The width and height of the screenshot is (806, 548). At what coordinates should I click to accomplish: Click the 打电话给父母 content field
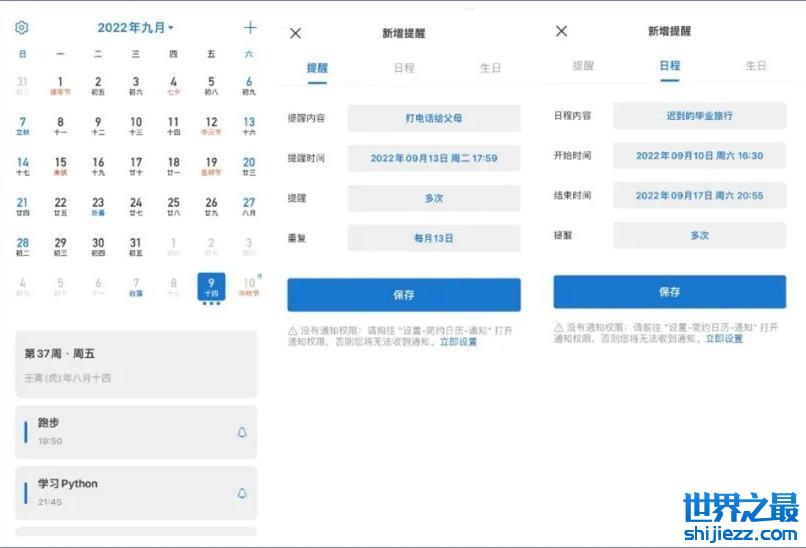pyautogui.click(x=433, y=118)
